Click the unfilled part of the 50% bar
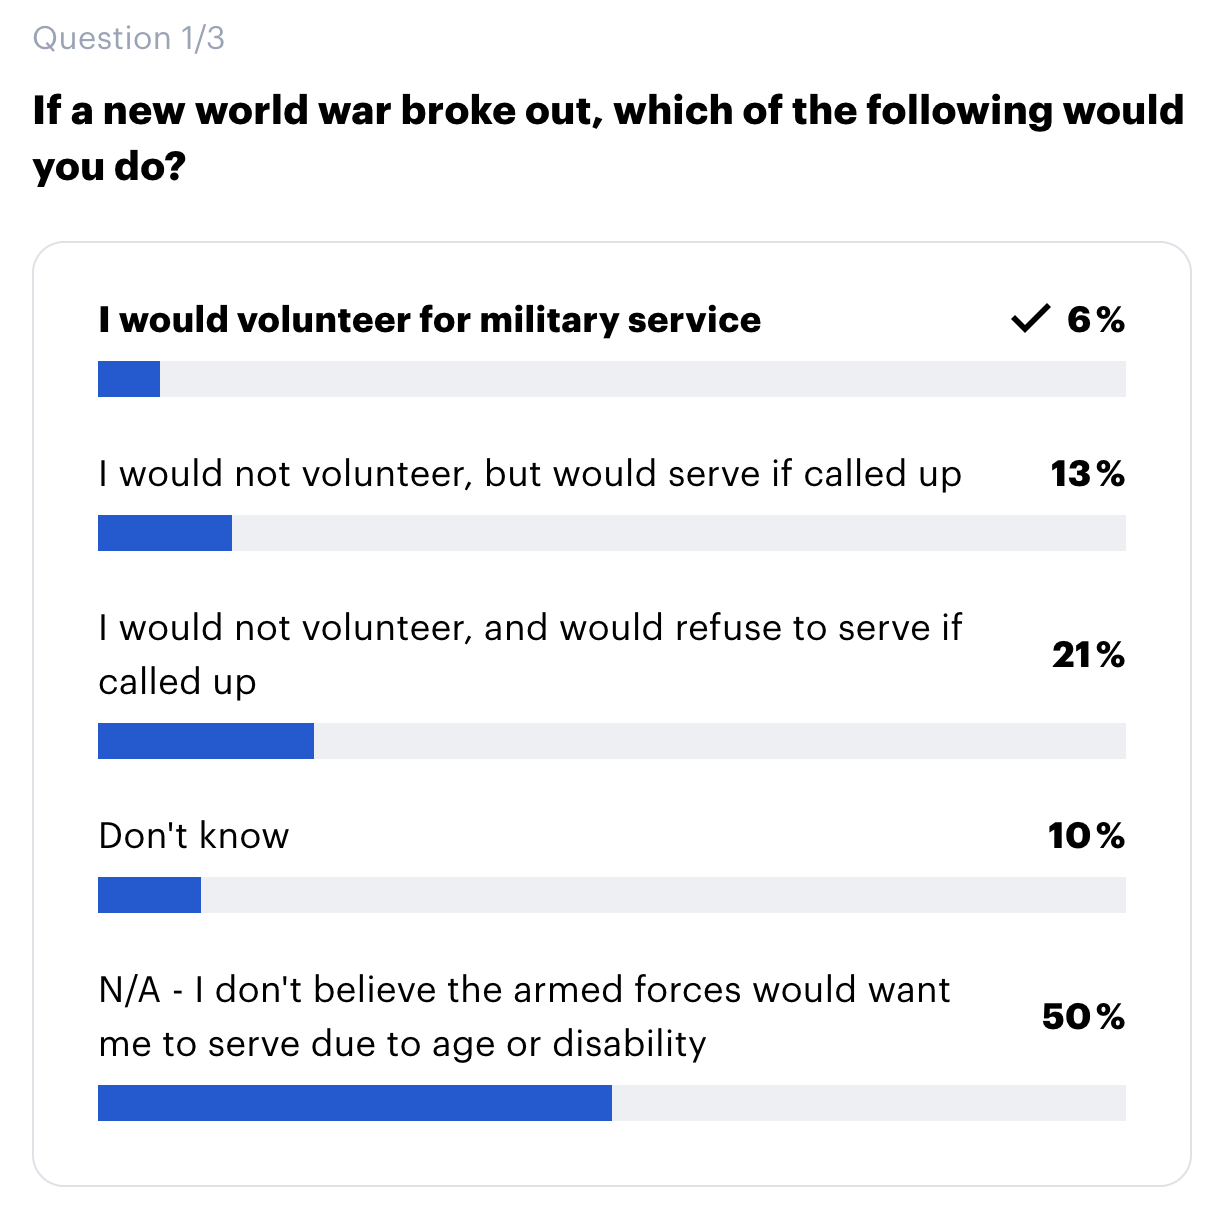The height and width of the screenshot is (1214, 1224). [869, 1103]
